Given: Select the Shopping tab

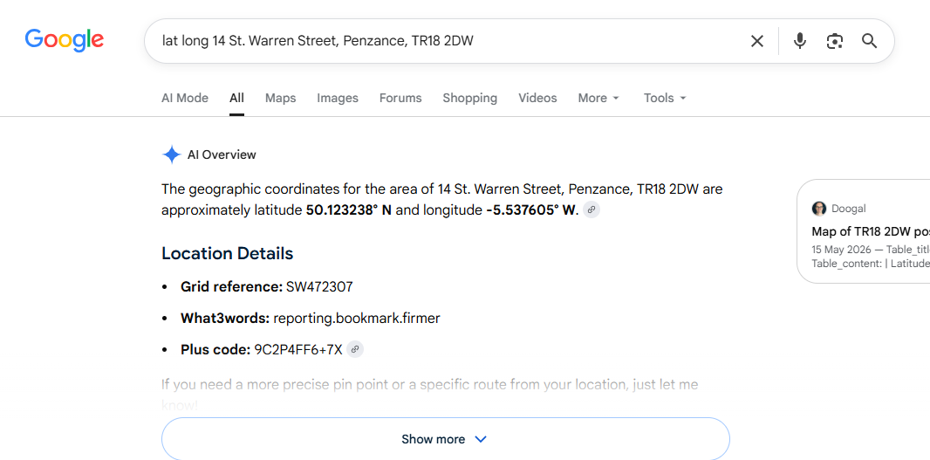Looking at the screenshot, I should point(470,98).
